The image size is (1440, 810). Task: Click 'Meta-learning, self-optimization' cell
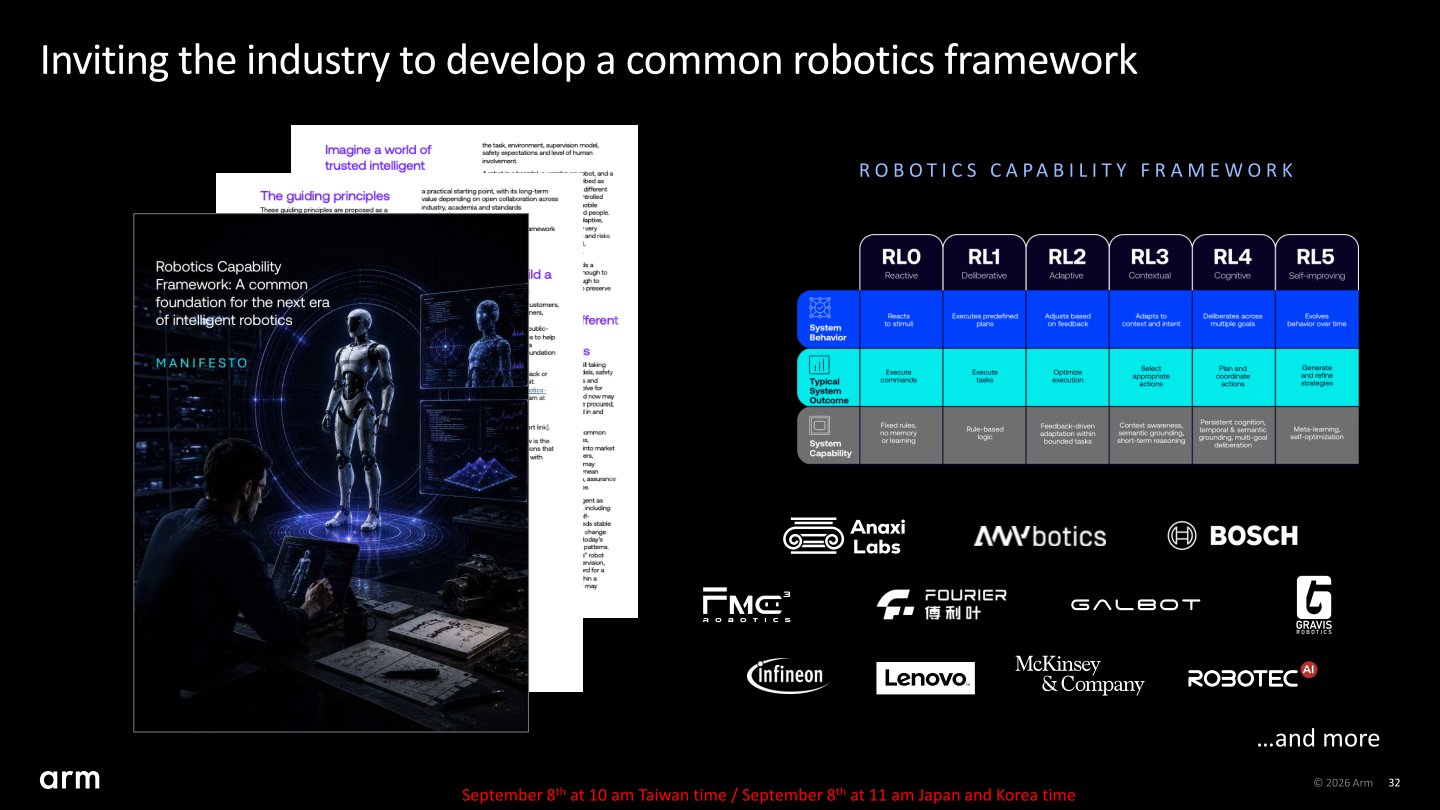pyautogui.click(x=1316, y=435)
